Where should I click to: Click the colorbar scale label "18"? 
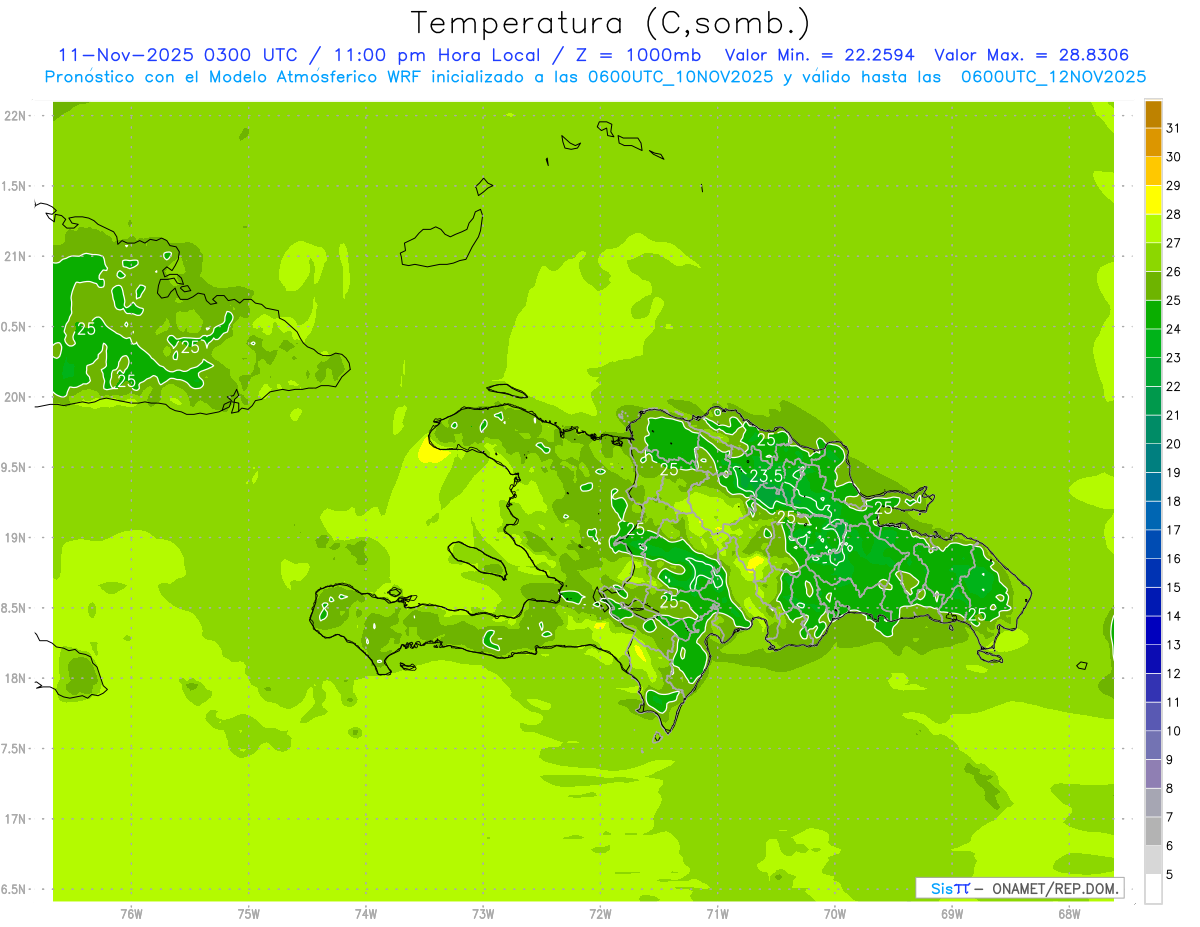[x=1173, y=501]
